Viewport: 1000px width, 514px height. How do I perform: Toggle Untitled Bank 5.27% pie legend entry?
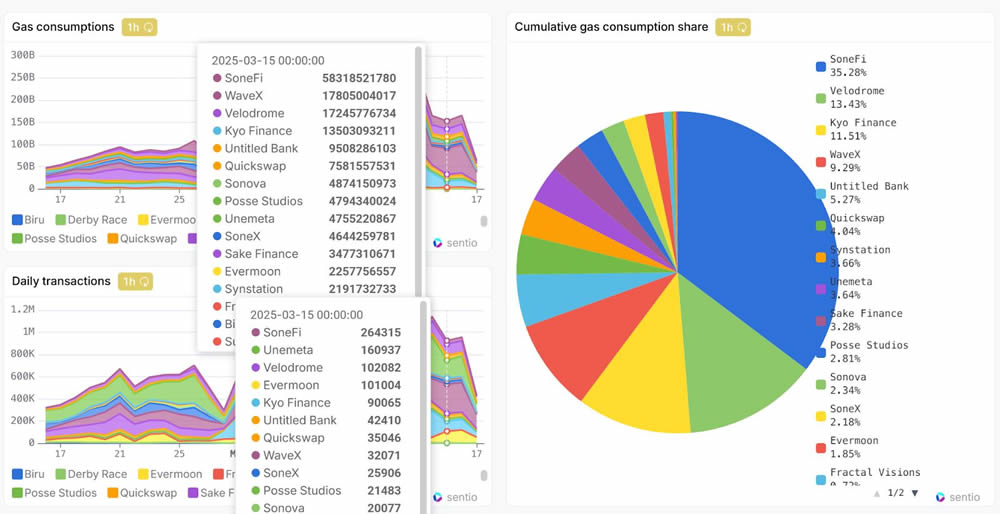[862, 193]
